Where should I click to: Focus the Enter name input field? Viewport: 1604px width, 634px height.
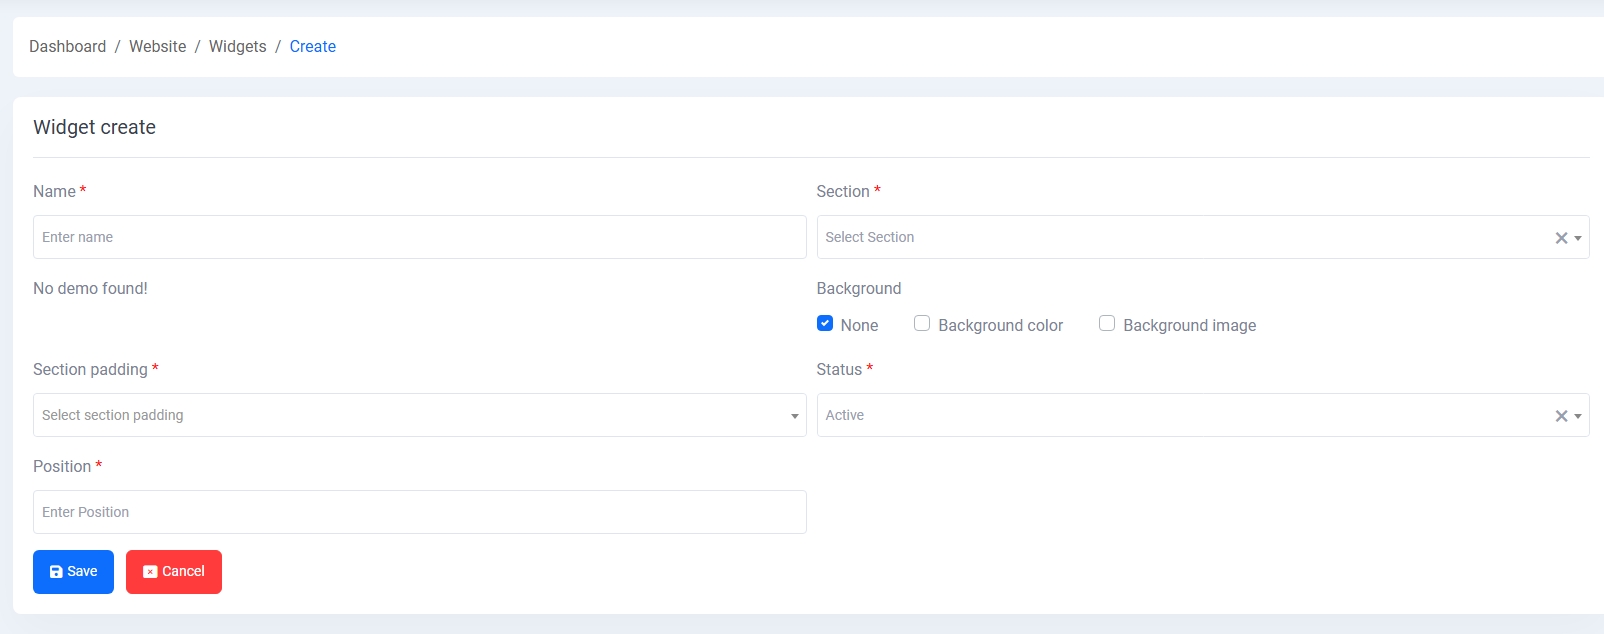pyautogui.click(x=420, y=237)
